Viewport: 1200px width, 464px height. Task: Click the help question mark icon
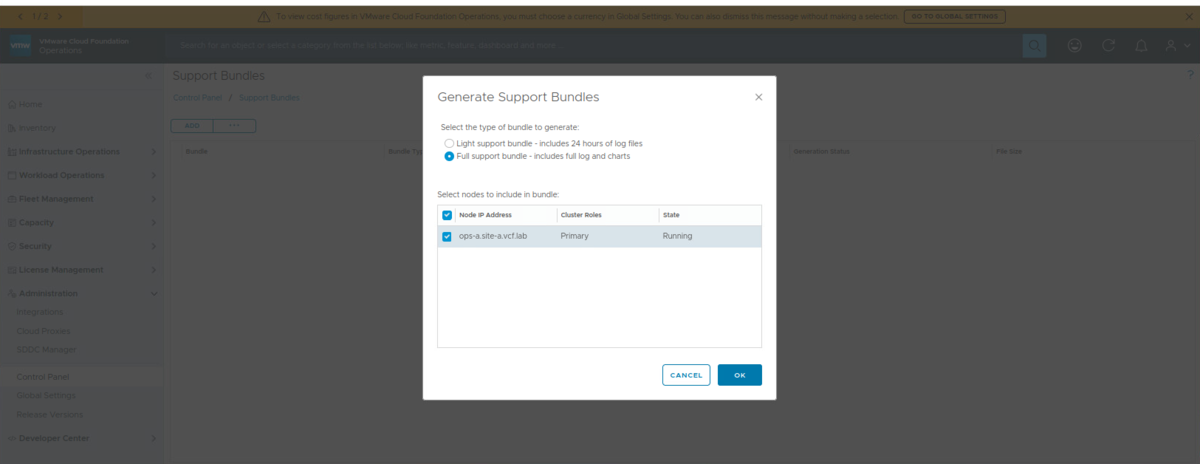(1191, 75)
